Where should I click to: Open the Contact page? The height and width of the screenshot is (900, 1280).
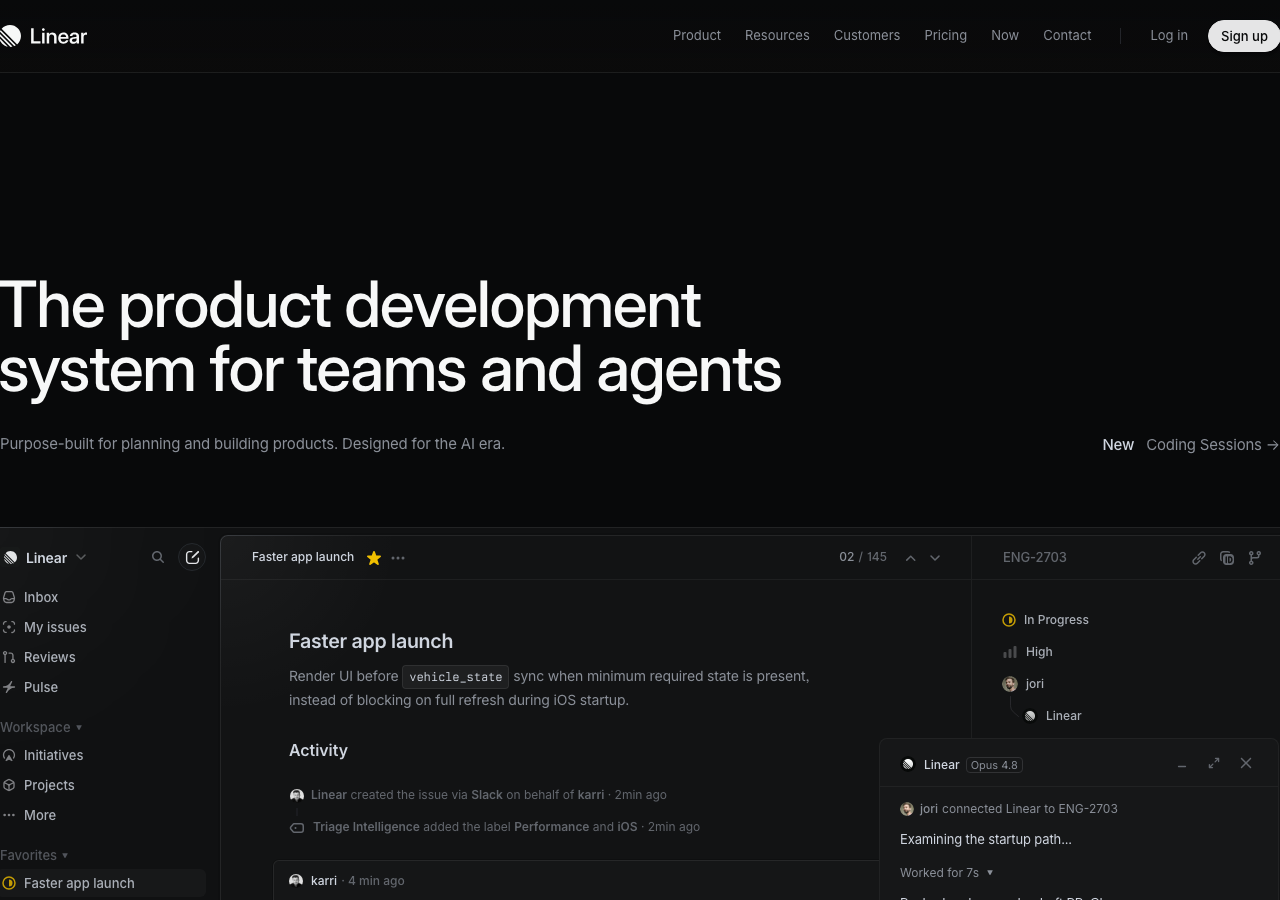click(1067, 35)
